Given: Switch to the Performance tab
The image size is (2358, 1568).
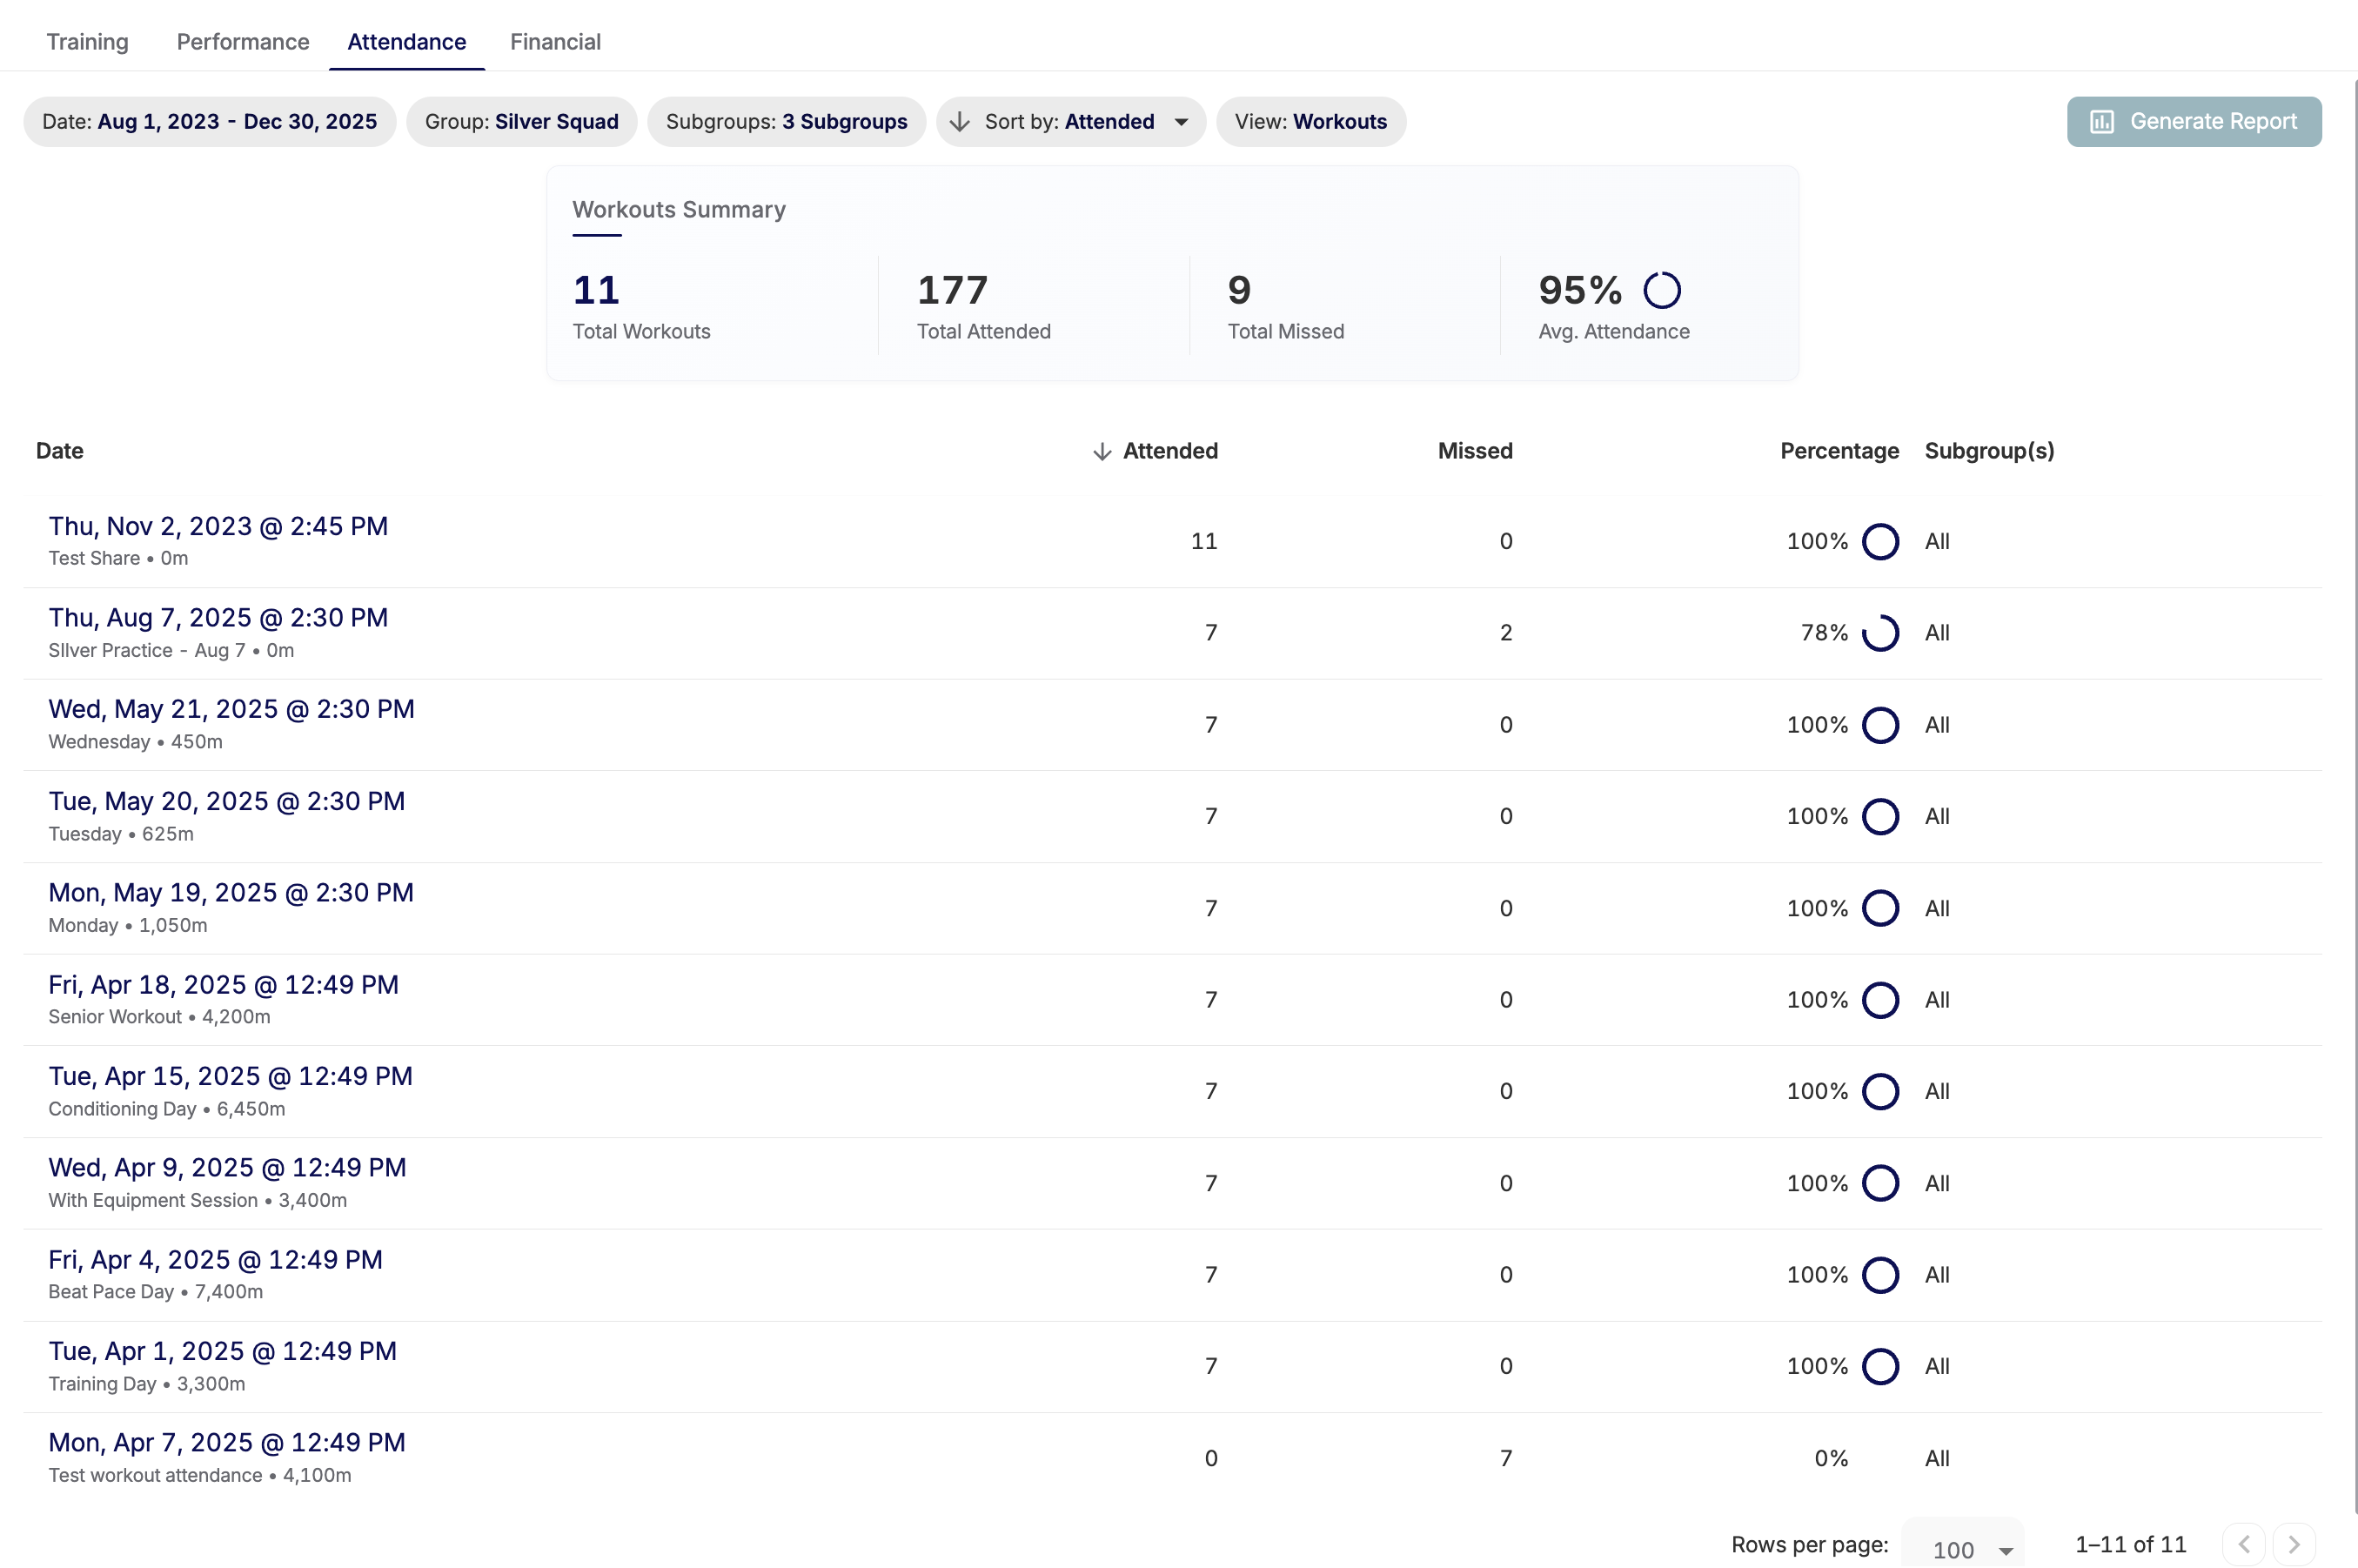Looking at the screenshot, I should click(x=243, y=42).
